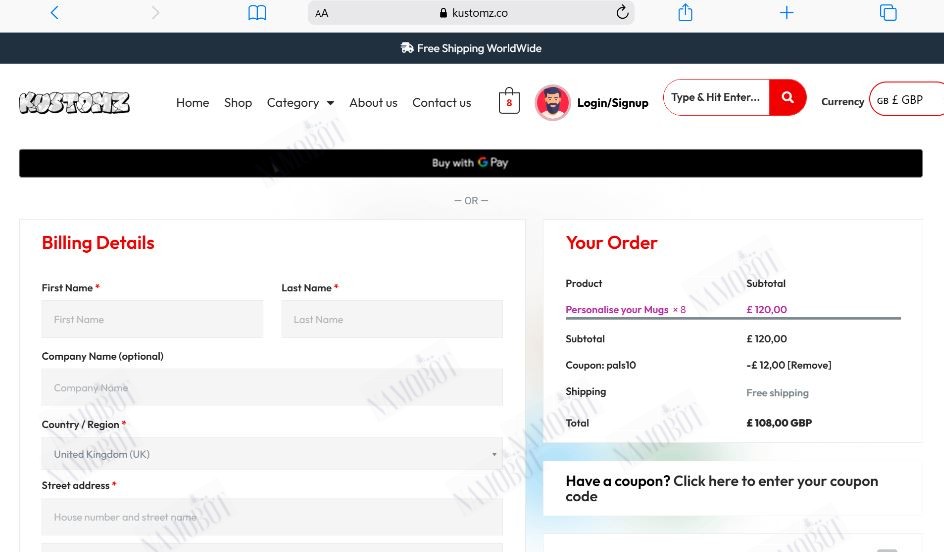944x552 pixels.
Task: Go to Home menu item
Action: [x=193, y=103]
